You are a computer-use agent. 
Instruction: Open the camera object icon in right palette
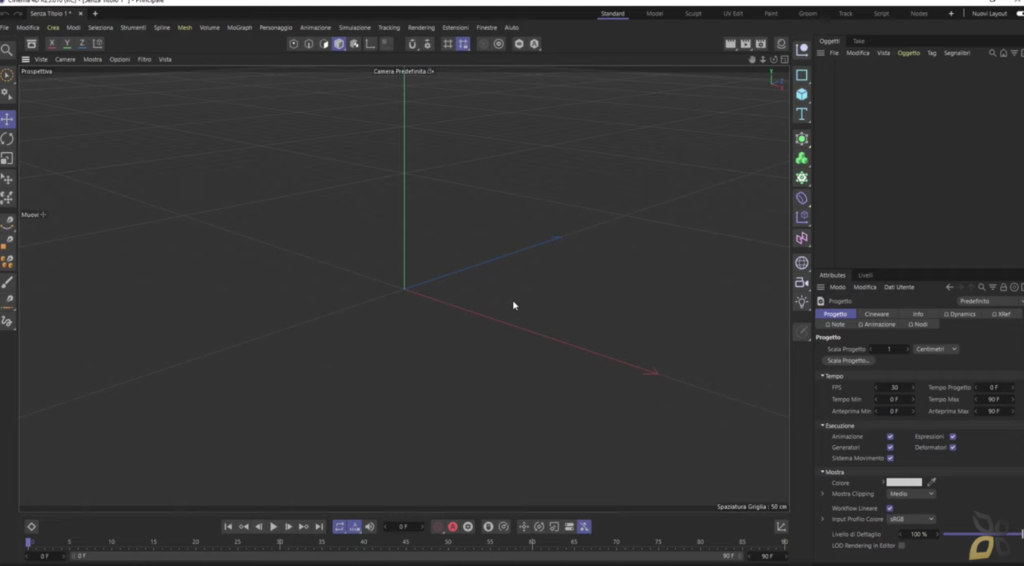(802, 283)
